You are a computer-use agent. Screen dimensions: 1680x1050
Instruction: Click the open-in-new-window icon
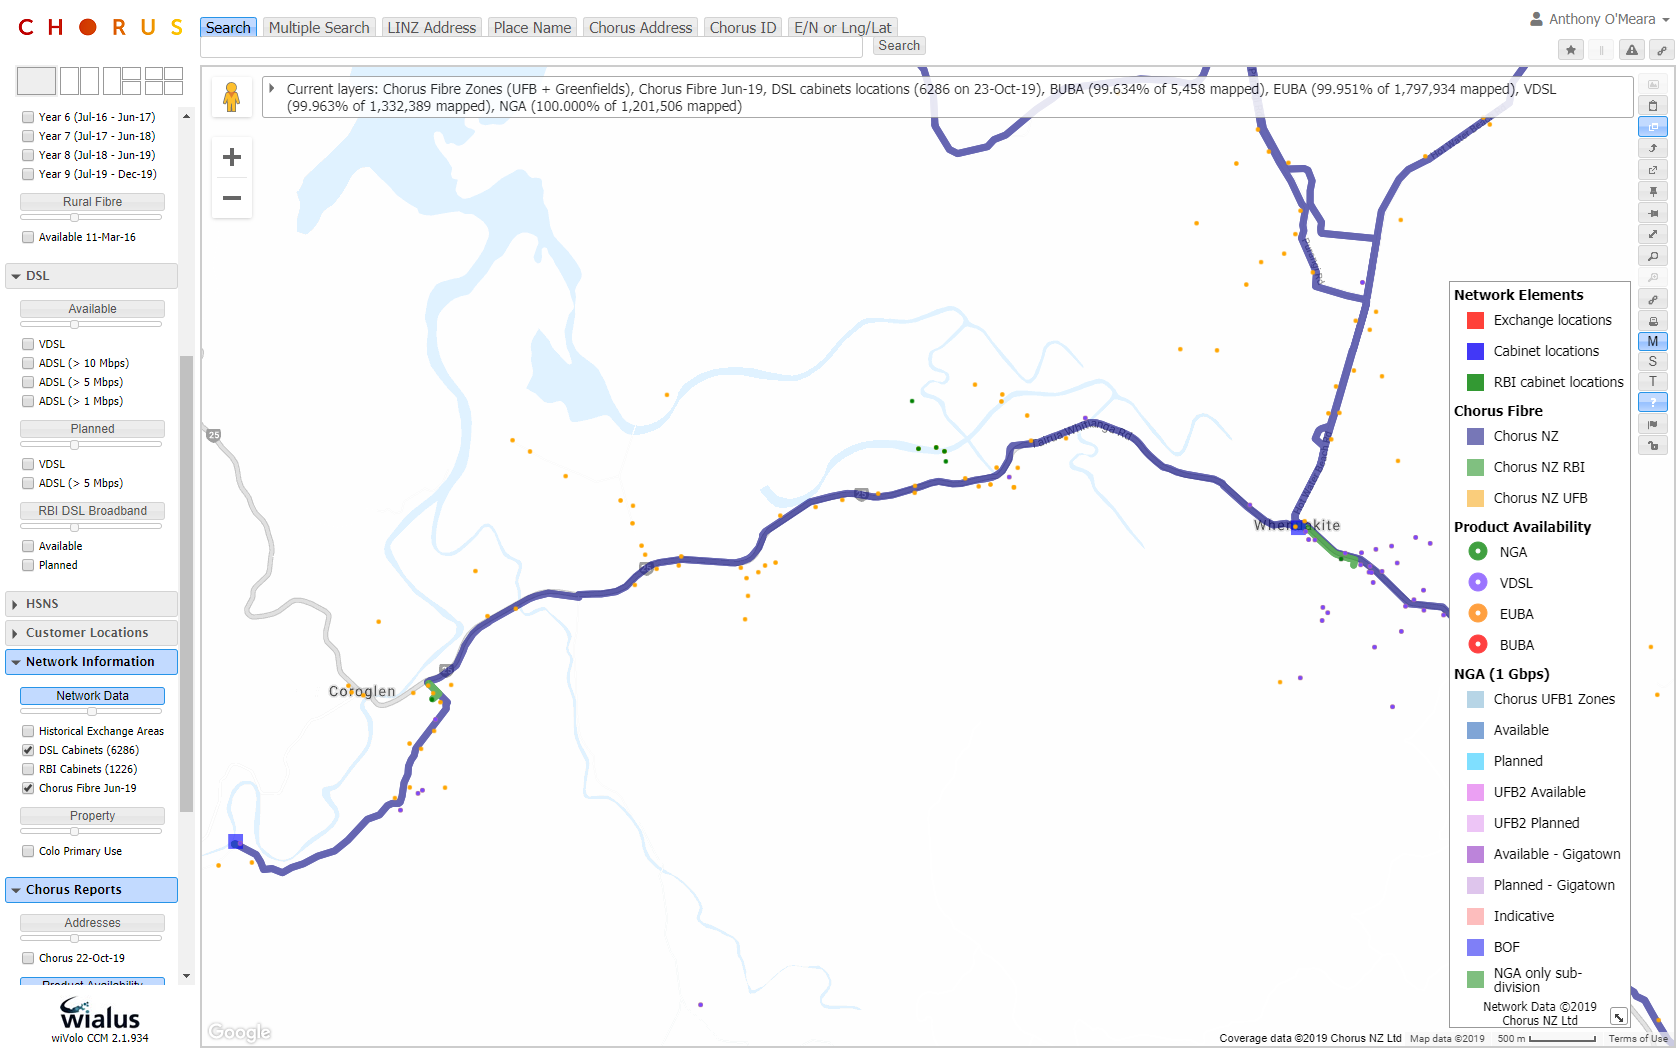[1653, 170]
